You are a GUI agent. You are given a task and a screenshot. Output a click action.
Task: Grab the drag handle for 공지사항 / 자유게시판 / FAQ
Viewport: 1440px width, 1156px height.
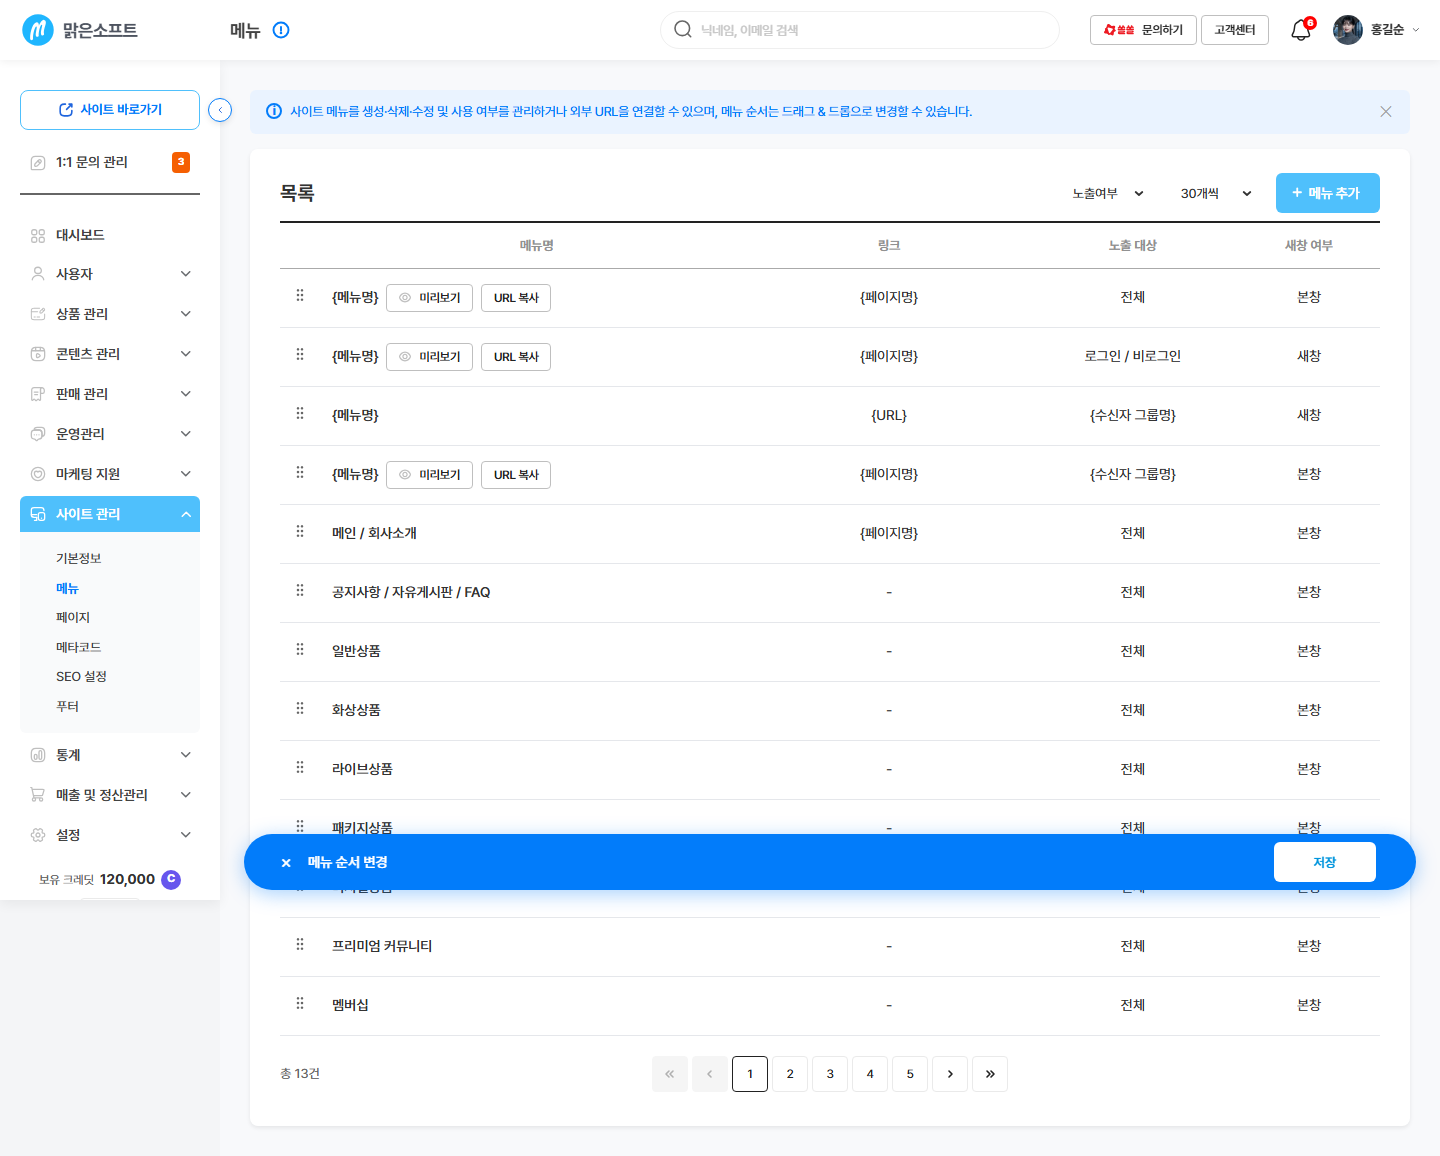coord(300,591)
